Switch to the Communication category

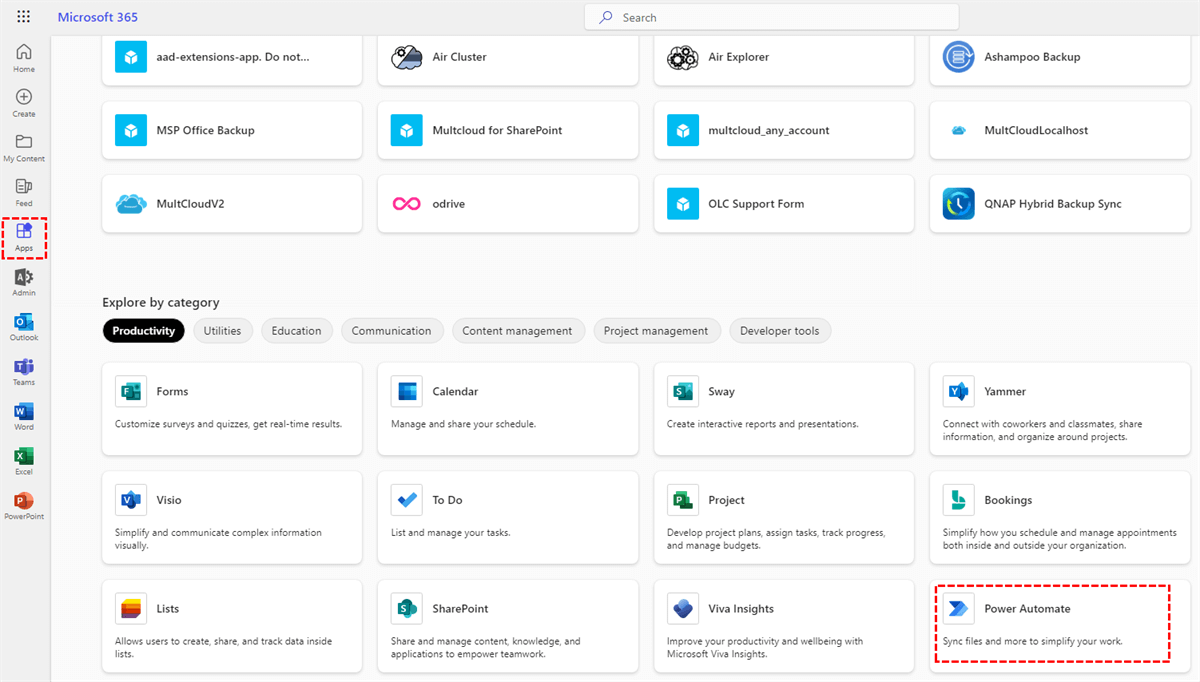click(x=392, y=331)
